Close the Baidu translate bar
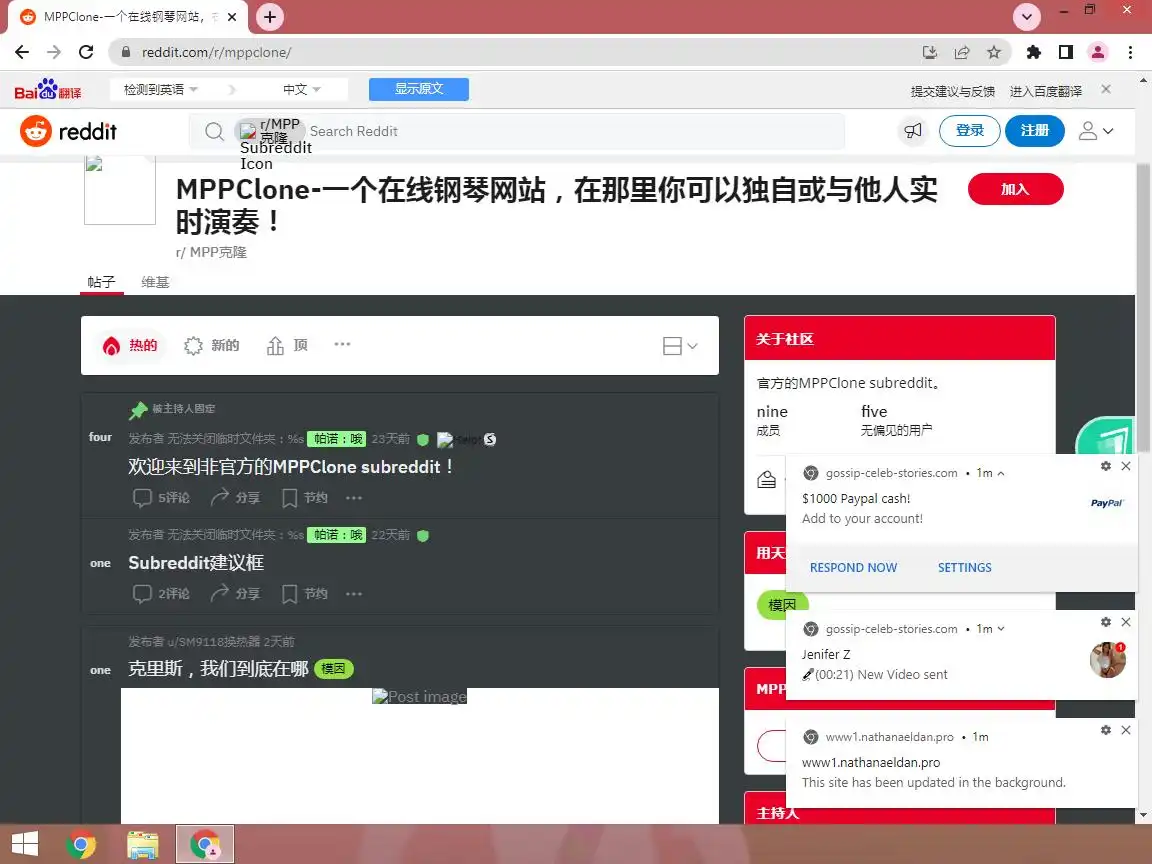Image resolution: width=1152 pixels, height=864 pixels. [x=1106, y=89]
